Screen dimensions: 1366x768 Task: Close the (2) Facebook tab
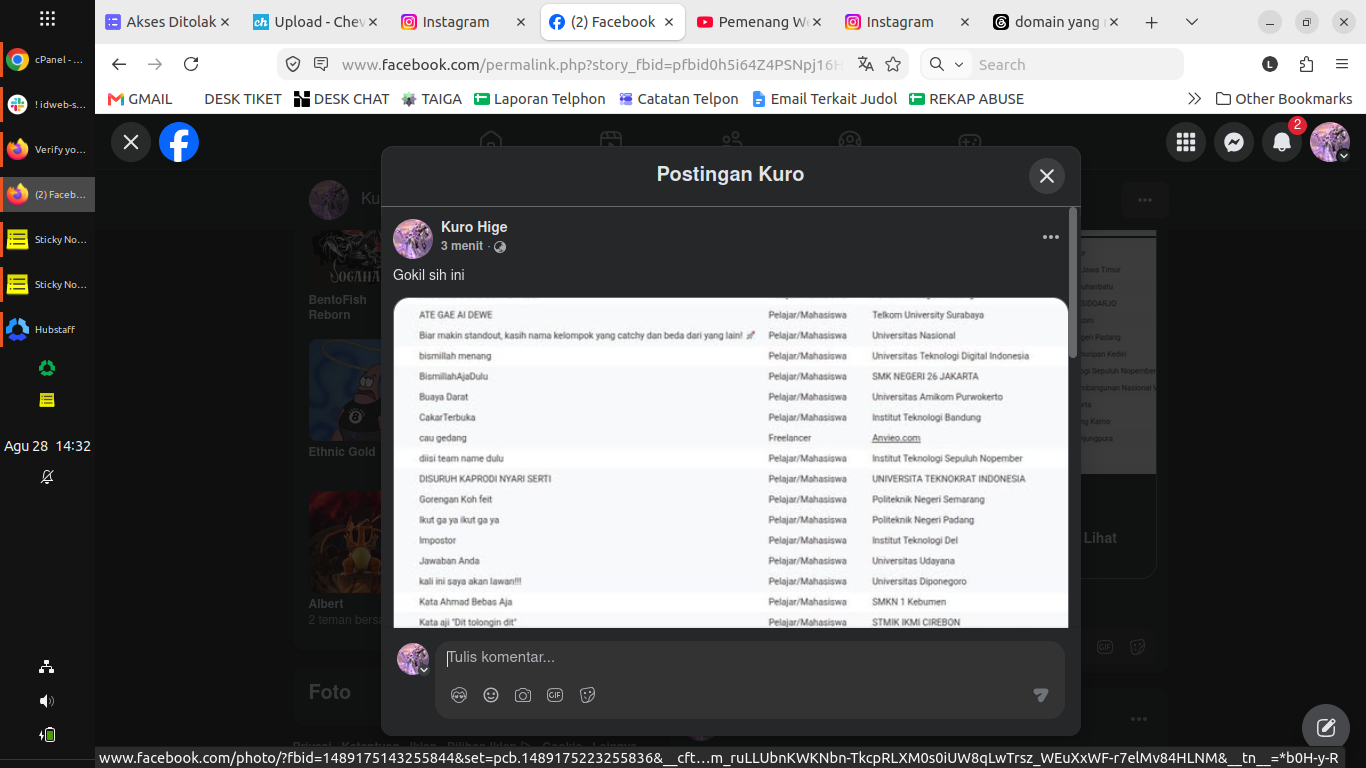(x=669, y=22)
